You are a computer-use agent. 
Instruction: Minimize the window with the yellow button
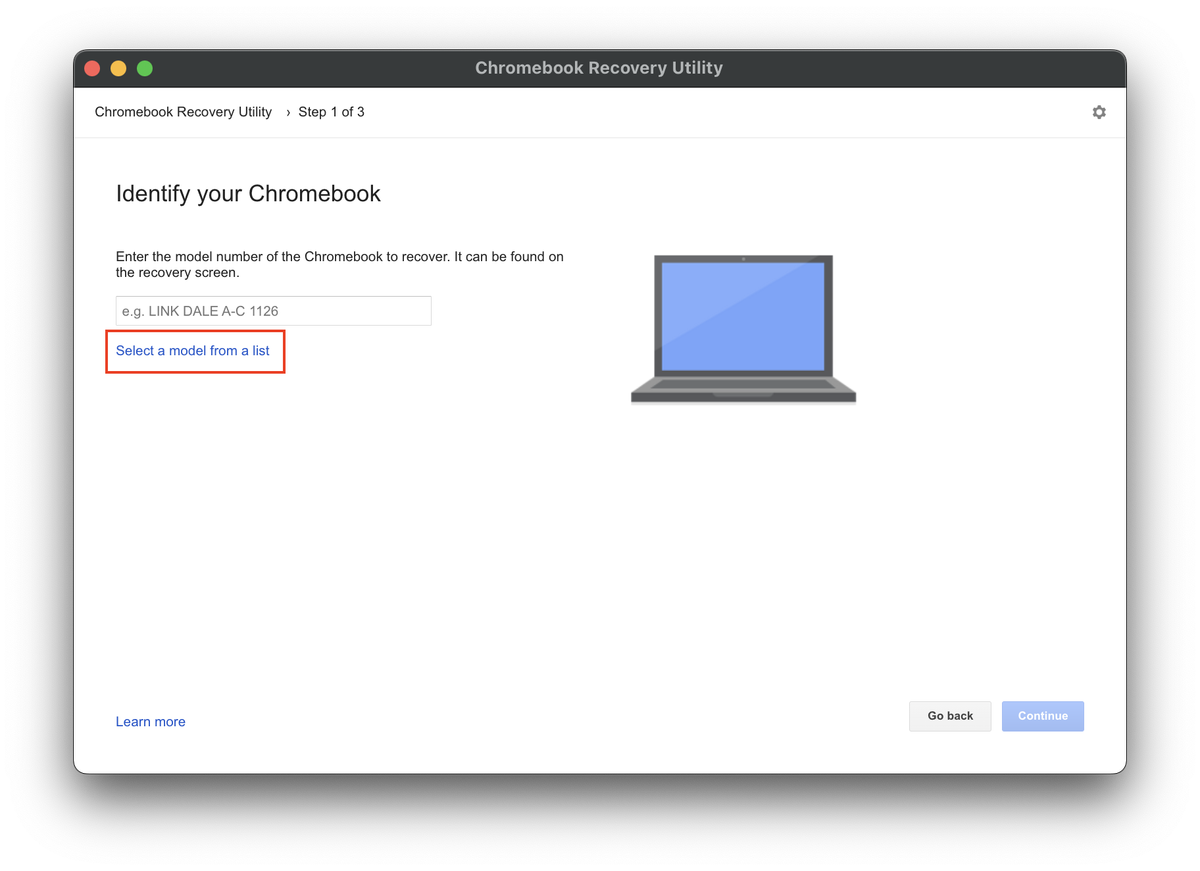click(118, 68)
